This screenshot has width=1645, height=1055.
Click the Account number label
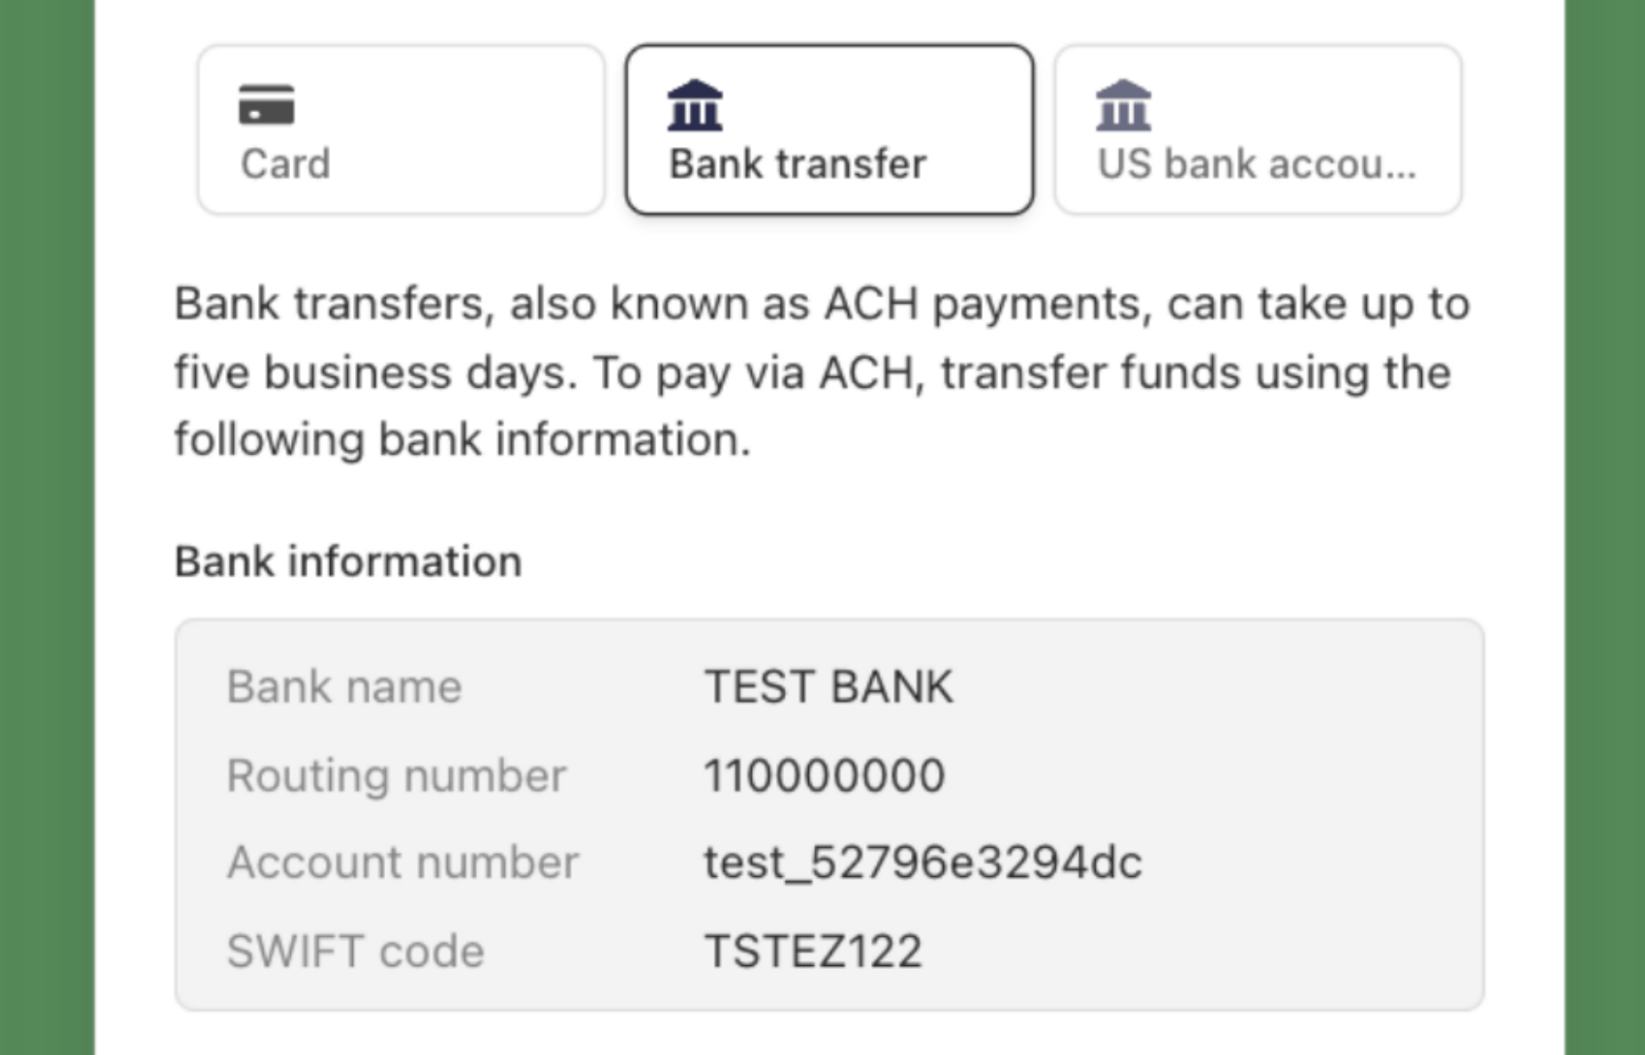(x=402, y=862)
